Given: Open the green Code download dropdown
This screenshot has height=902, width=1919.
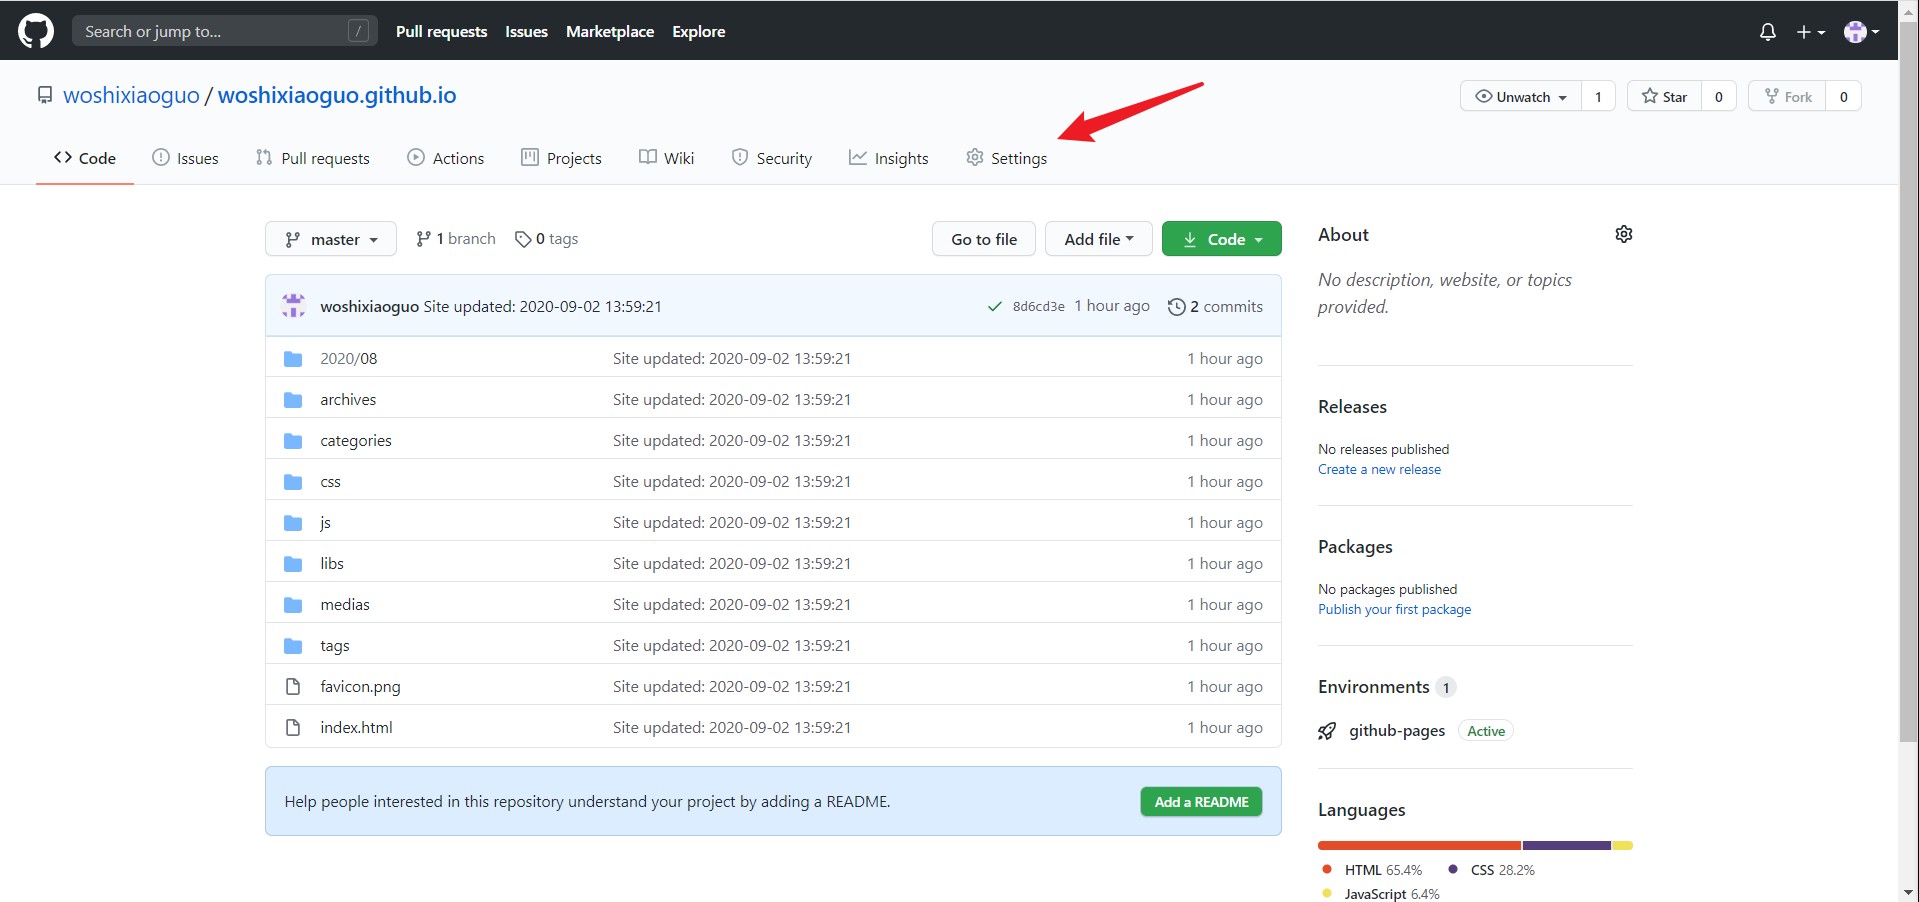Looking at the screenshot, I should coord(1221,239).
